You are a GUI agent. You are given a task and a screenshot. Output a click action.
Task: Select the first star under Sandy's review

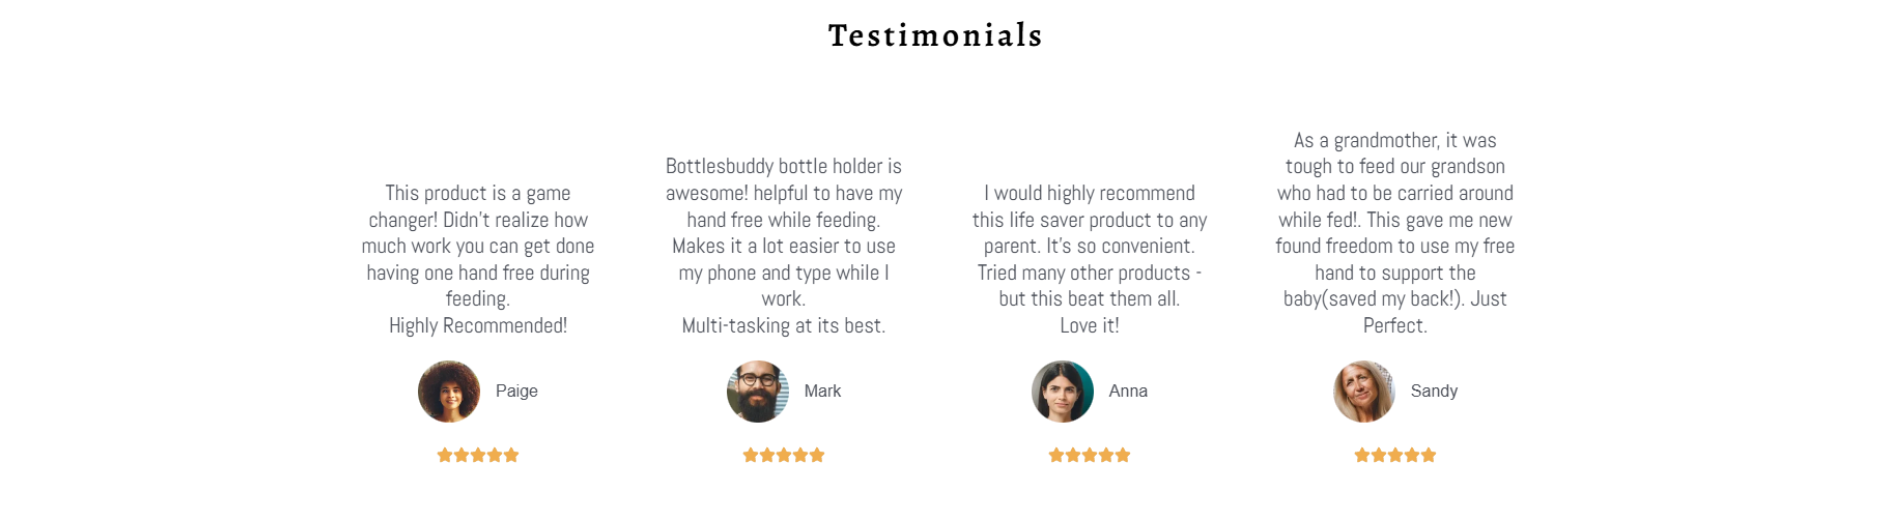pyautogui.click(x=1362, y=455)
